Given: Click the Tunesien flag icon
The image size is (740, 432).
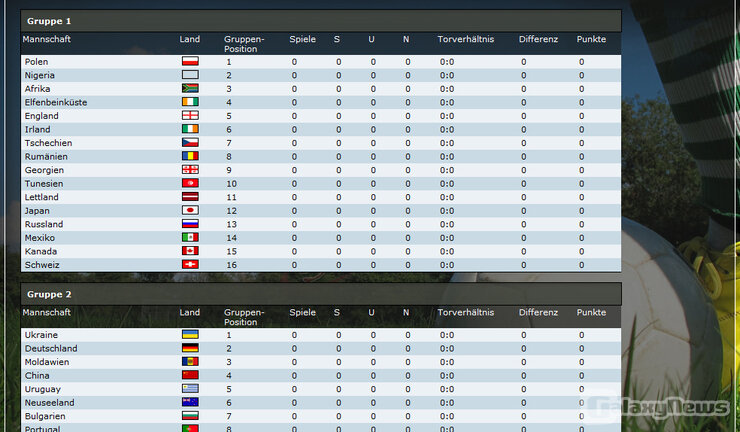Looking at the screenshot, I should coord(189,184).
